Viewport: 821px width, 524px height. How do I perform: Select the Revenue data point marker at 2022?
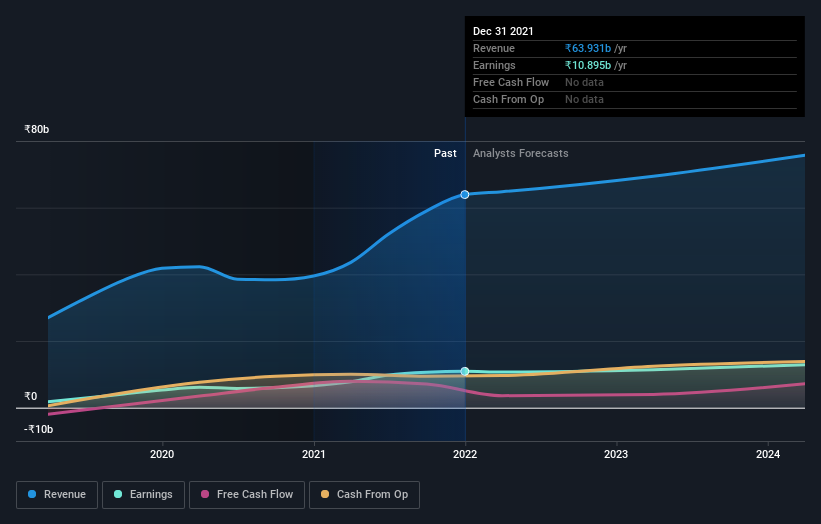pyautogui.click(x=465, y=195)
